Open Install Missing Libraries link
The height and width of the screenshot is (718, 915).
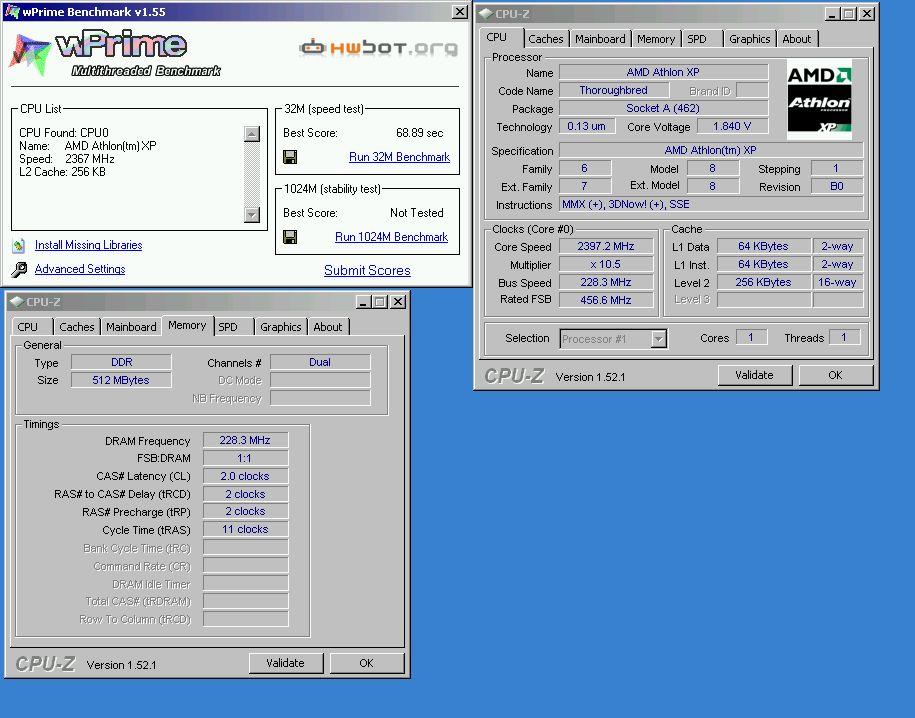(88, 245)
